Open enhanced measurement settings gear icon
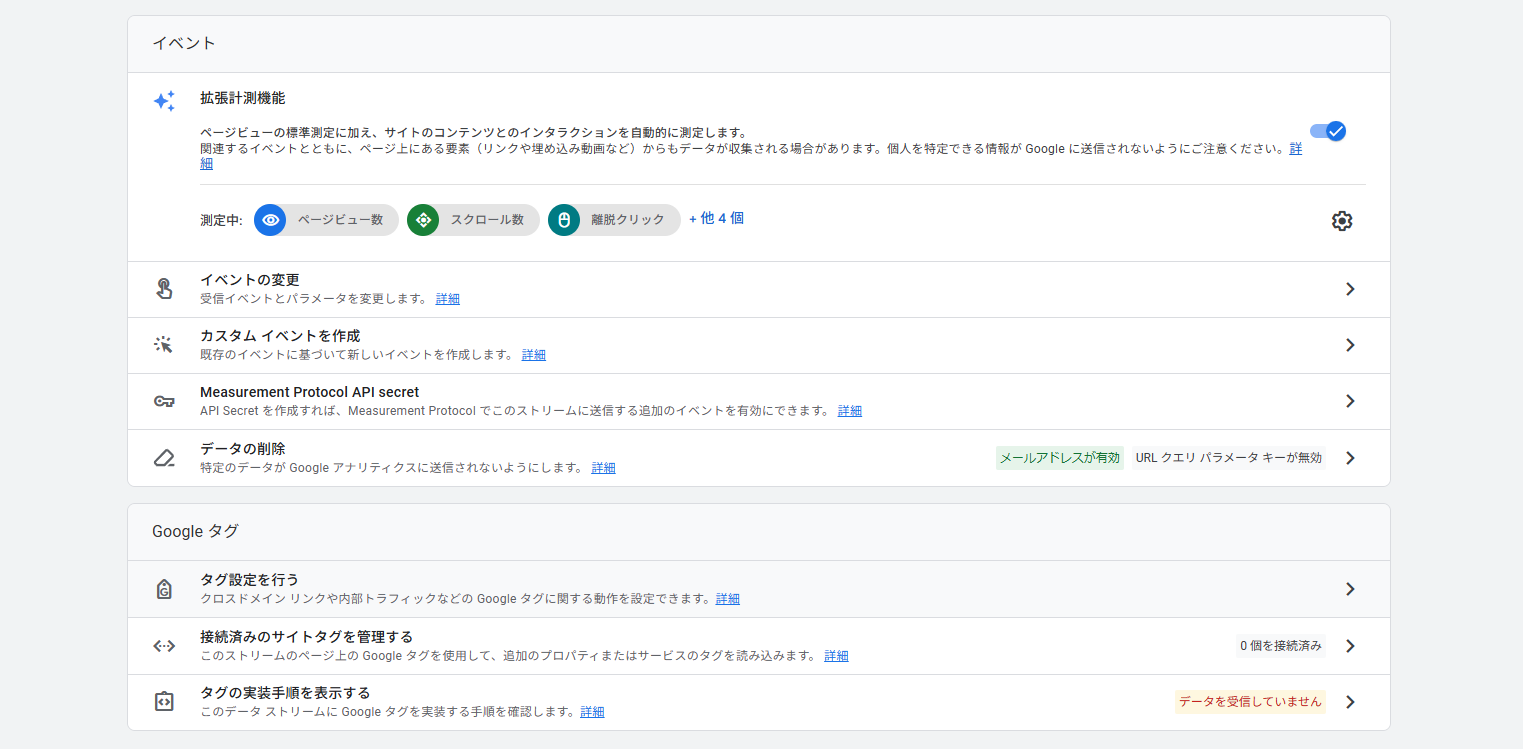Image resolution: width=1523 pixels, height=749 pixels. pos(1342,221)
